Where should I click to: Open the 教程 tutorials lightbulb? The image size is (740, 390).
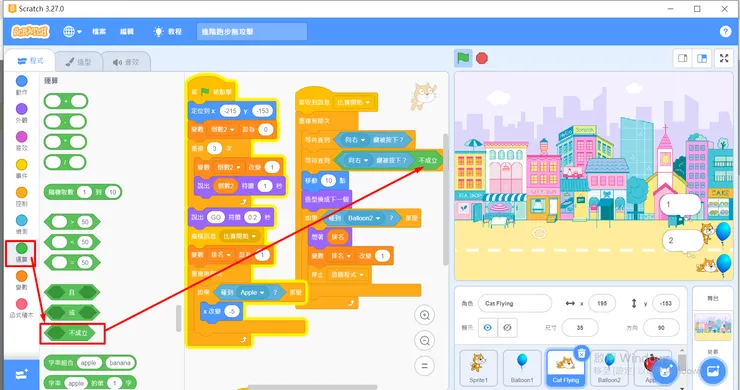(168, 32)
